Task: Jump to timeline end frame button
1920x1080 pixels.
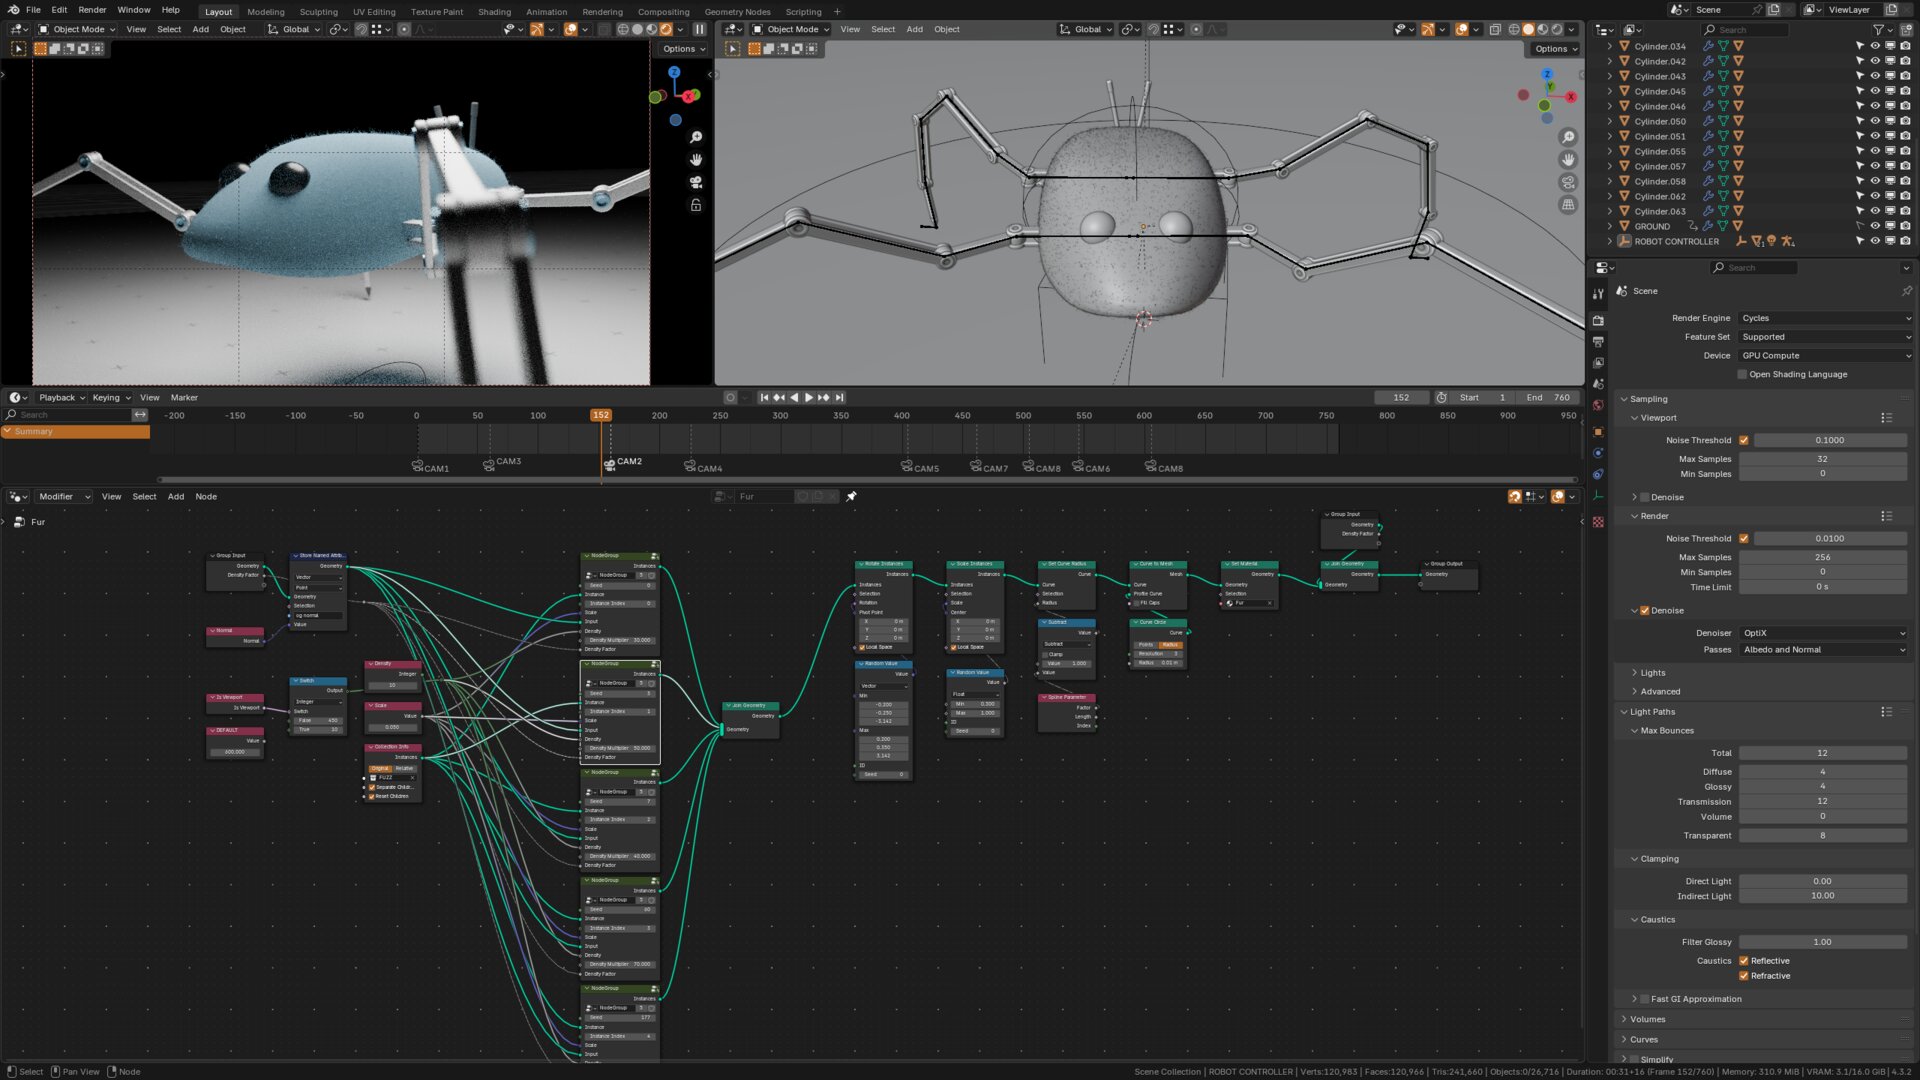Action: click(x=839, y=397)
